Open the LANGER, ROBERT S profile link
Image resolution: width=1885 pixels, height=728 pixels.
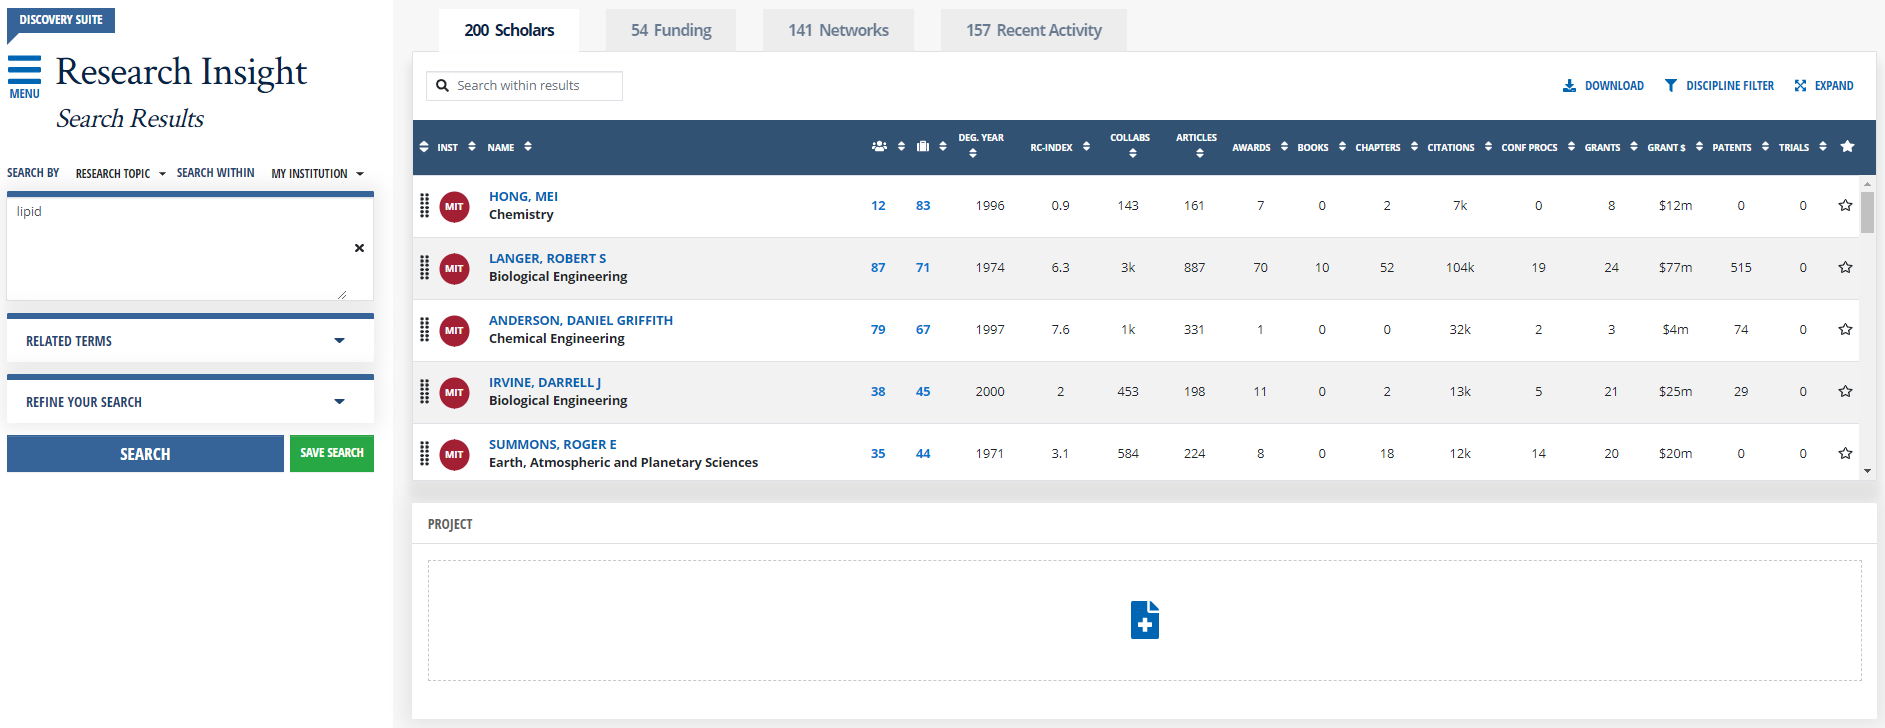coord(547,259)
